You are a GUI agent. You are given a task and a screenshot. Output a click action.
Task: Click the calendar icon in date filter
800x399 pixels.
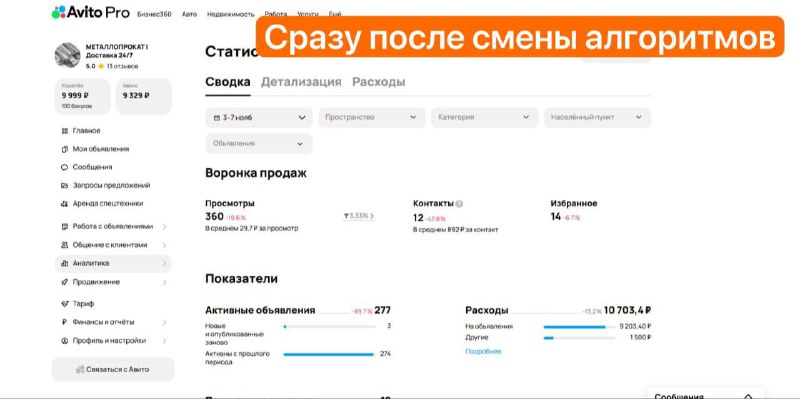216,118
